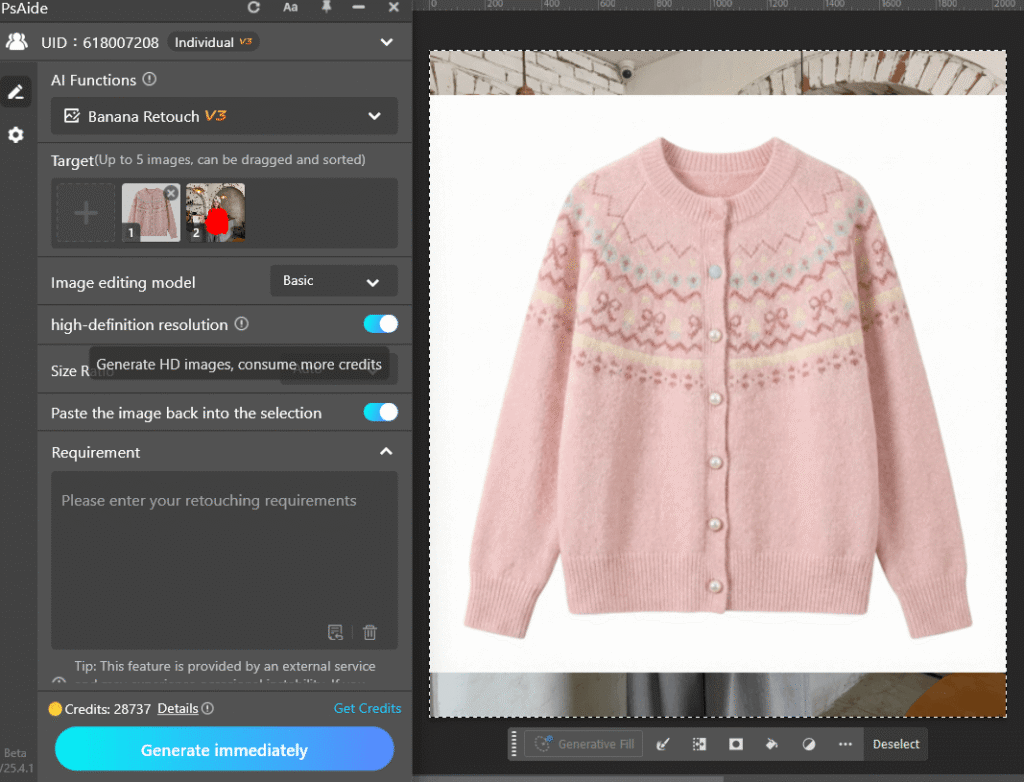Collapse the Requirement section

click(x=386, y=452)
